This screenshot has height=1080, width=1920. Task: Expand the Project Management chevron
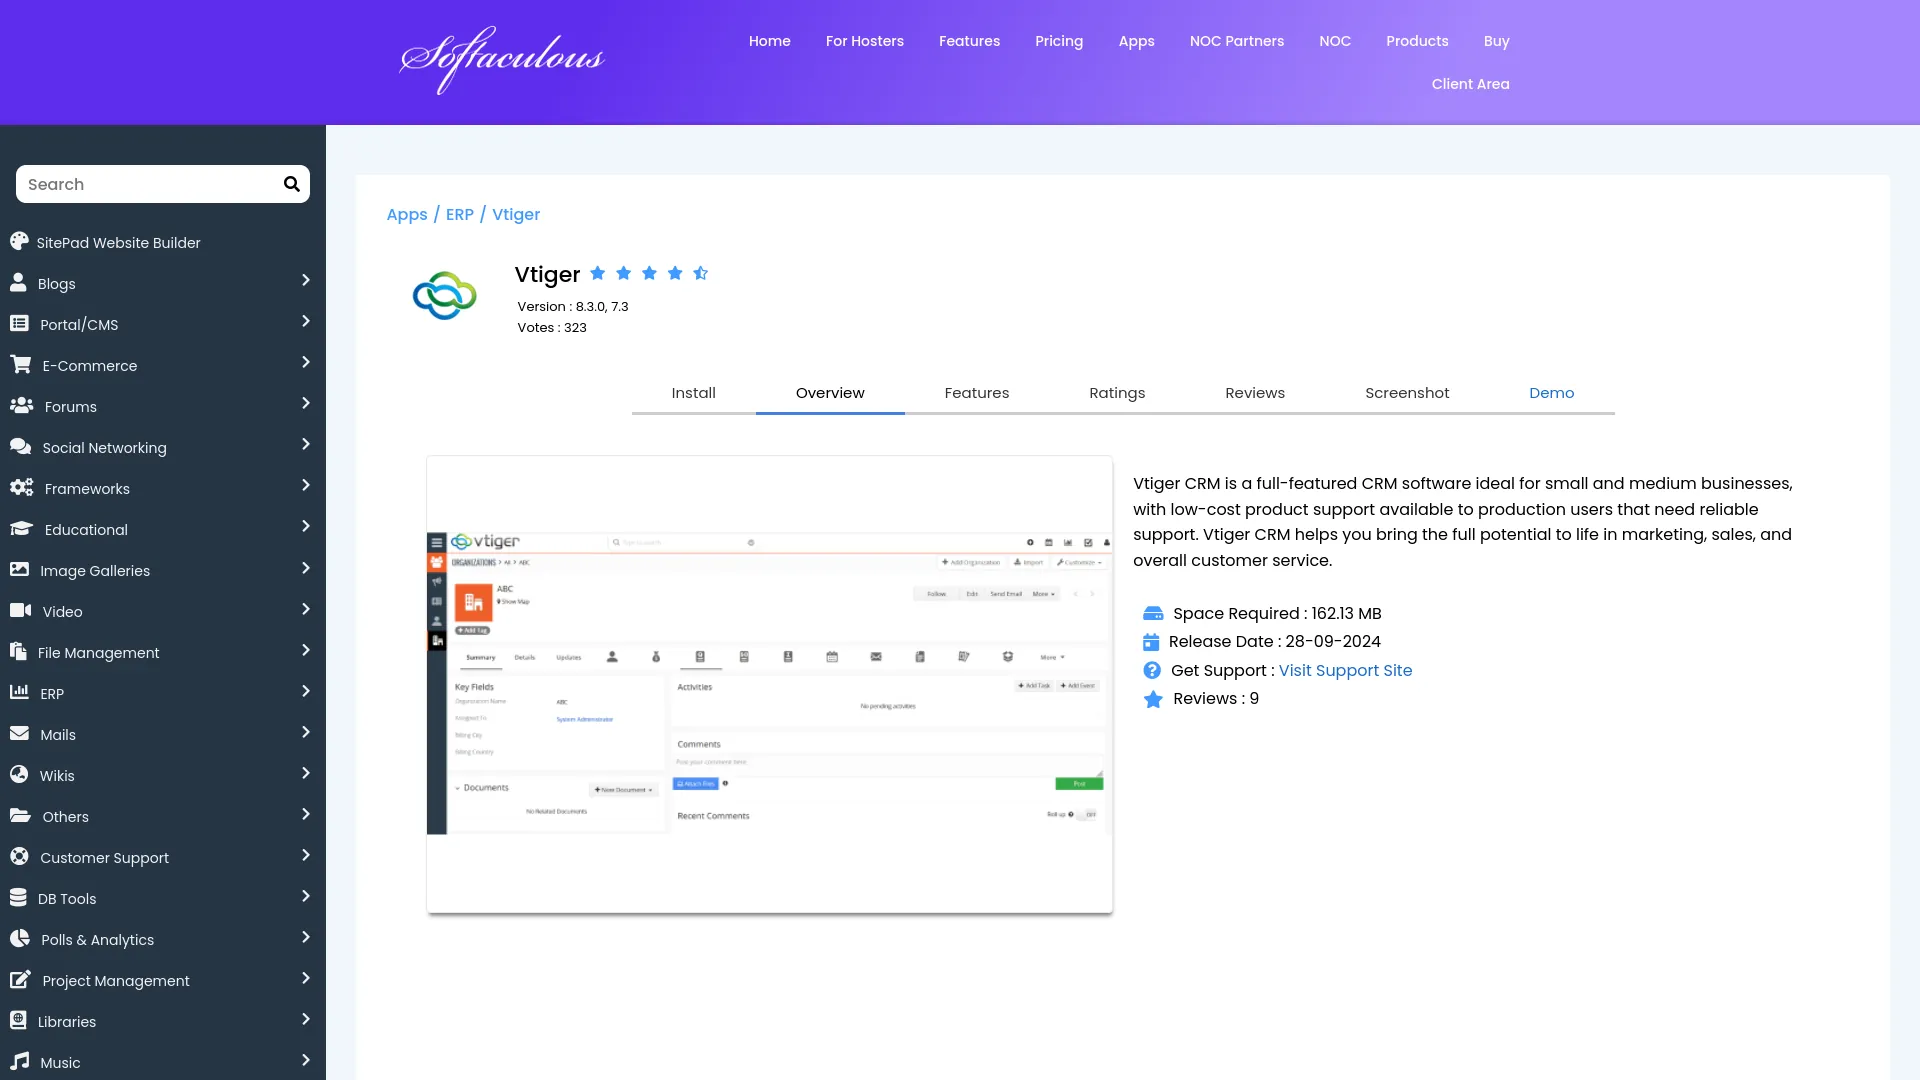click(306, 979)
